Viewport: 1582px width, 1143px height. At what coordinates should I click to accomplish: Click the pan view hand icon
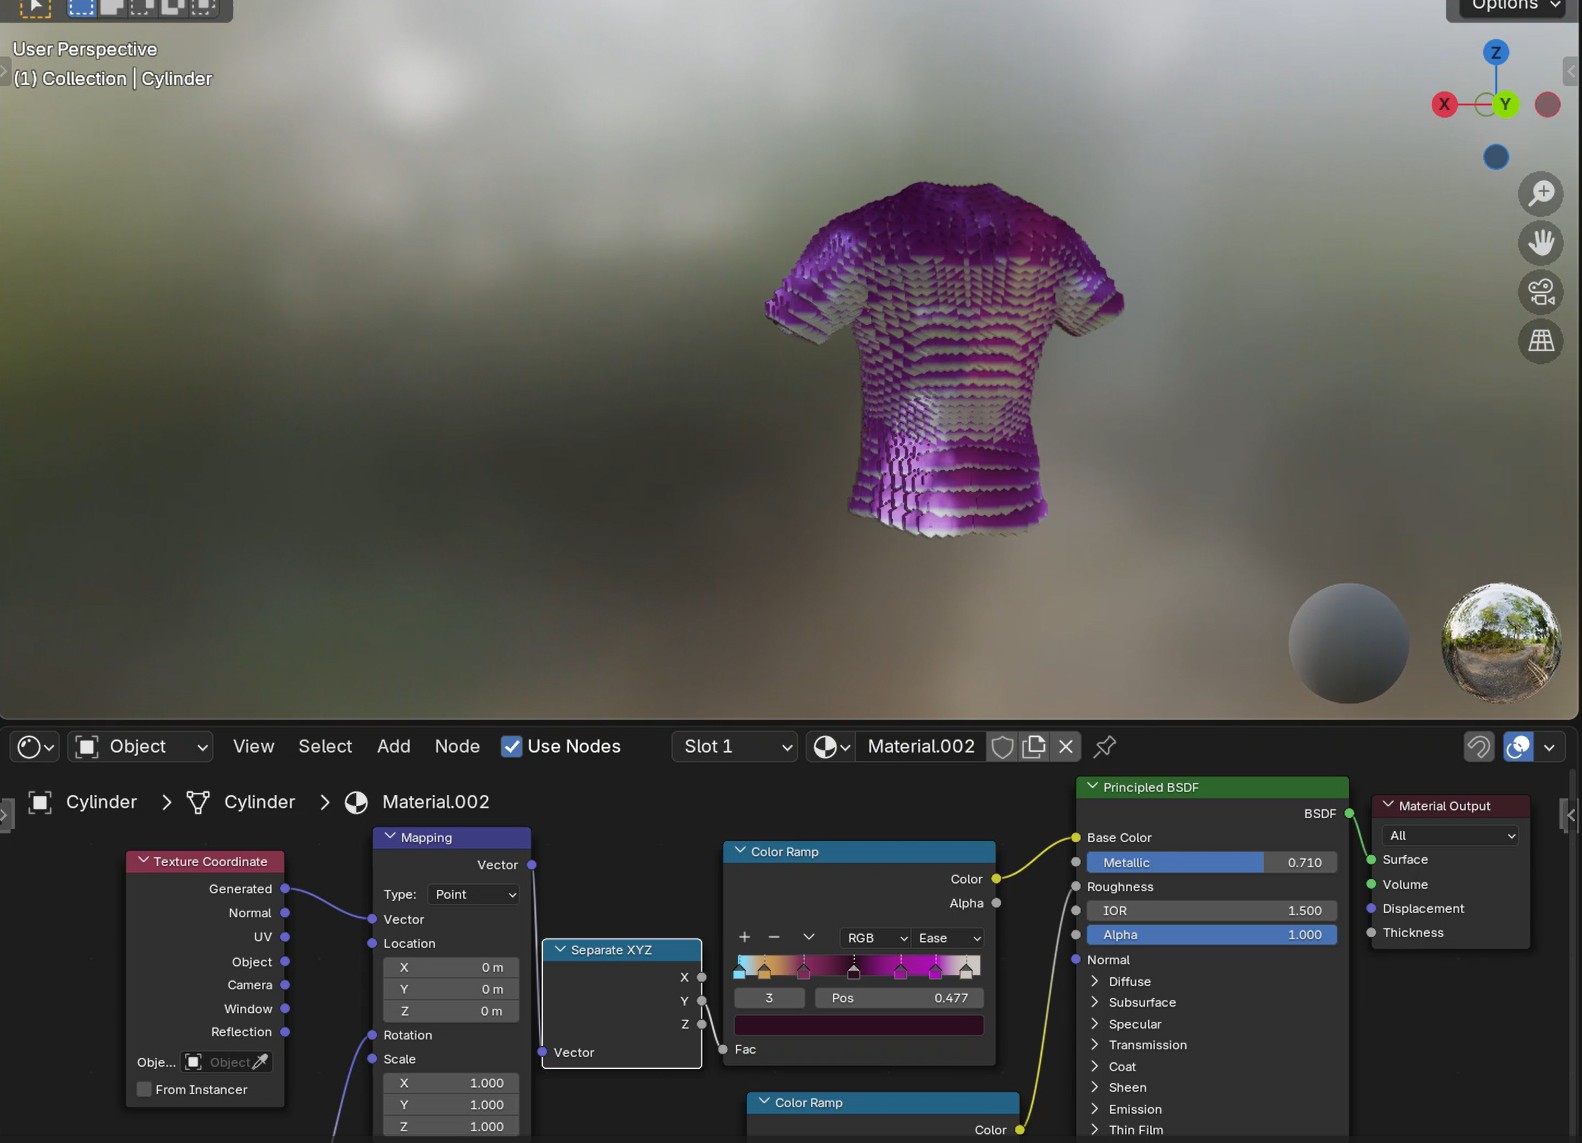click(x=1540, y=242)
